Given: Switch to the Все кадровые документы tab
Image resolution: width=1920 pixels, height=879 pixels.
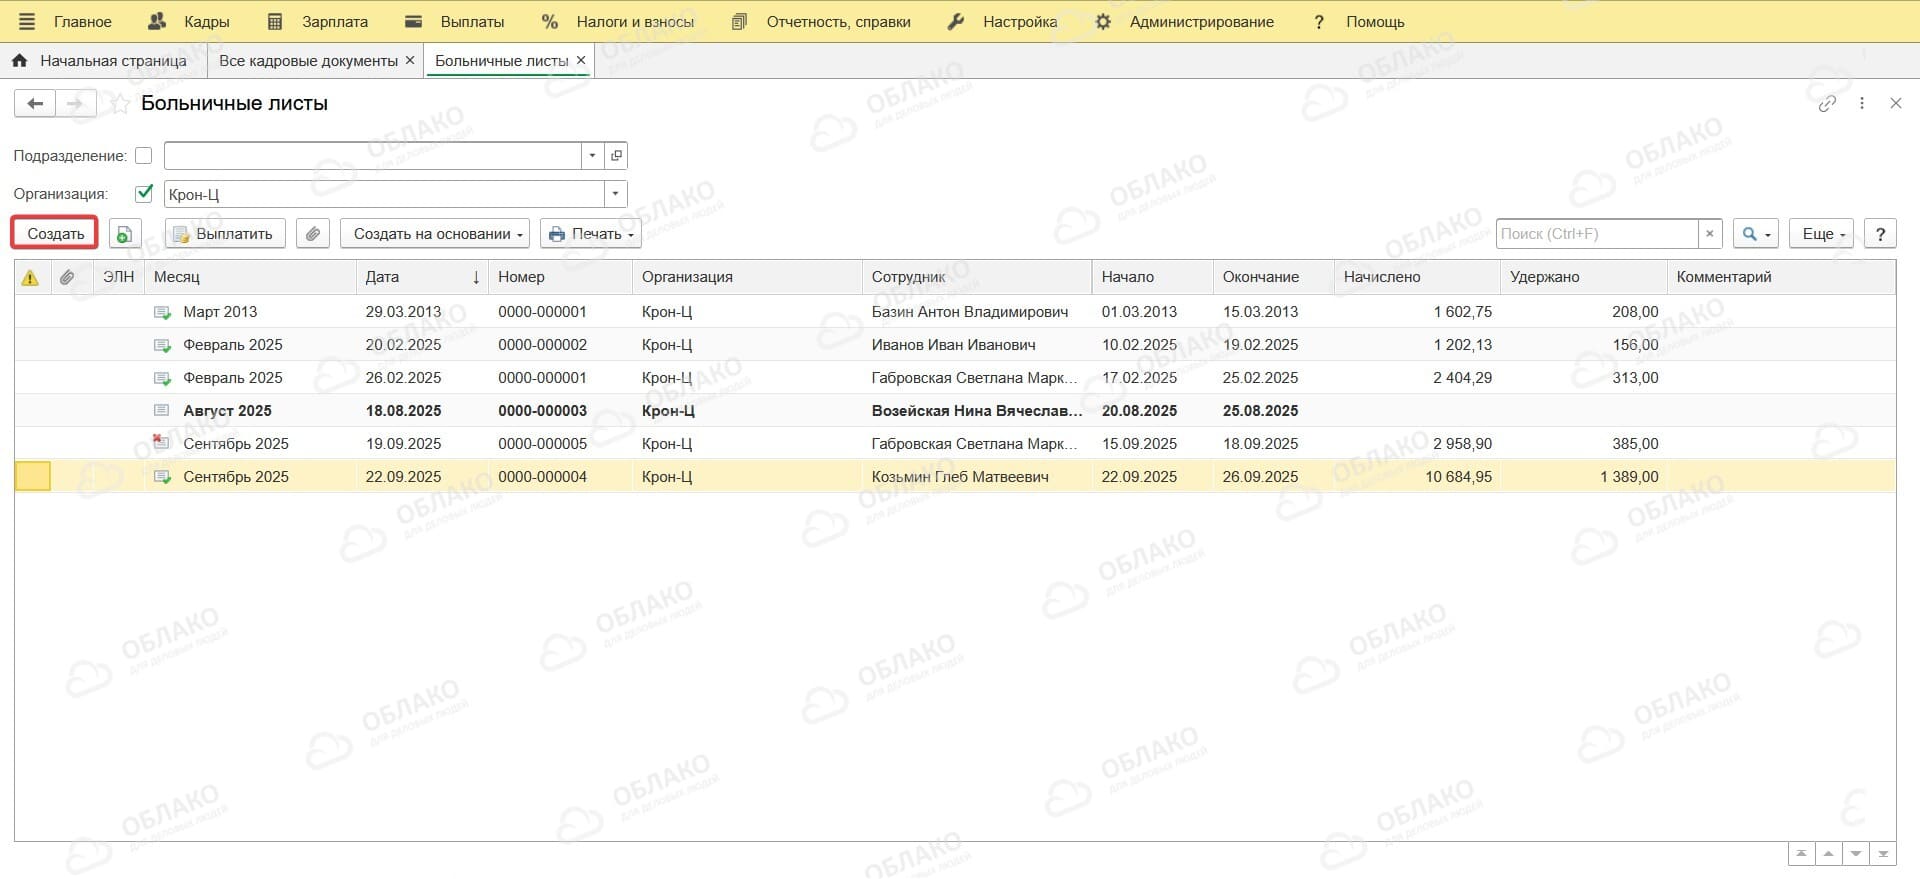Looking at the screenshot, I should pos(308,60).
